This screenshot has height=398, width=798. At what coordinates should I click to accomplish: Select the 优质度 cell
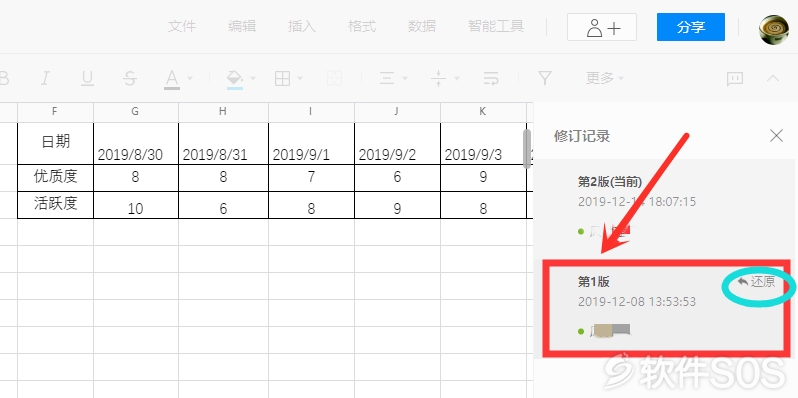pyautogui.click(x=55, y=178)
